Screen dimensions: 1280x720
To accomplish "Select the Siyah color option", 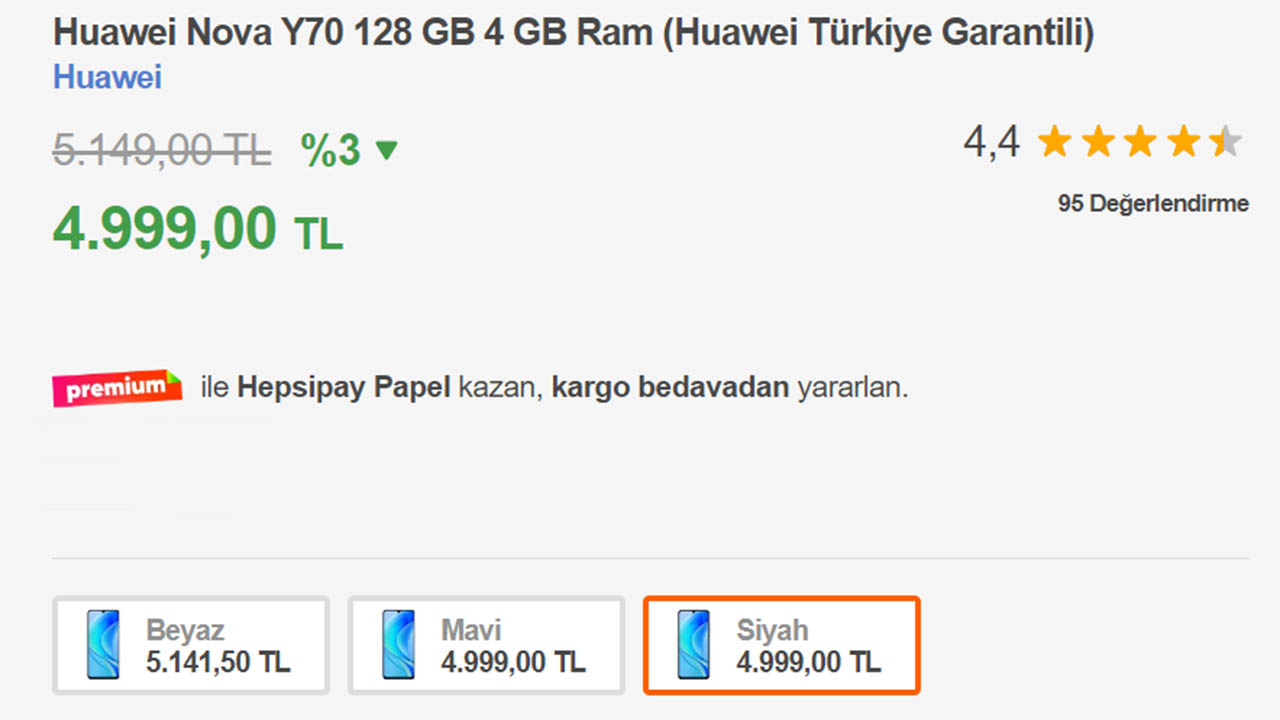I will point(782,644).
